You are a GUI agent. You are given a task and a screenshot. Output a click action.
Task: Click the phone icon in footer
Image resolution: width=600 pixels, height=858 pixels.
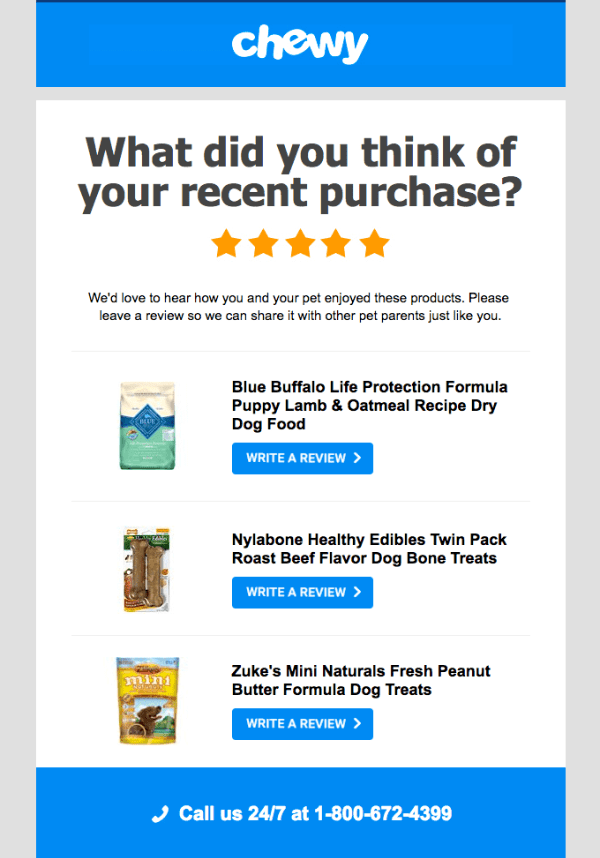(x=160, y=814)
